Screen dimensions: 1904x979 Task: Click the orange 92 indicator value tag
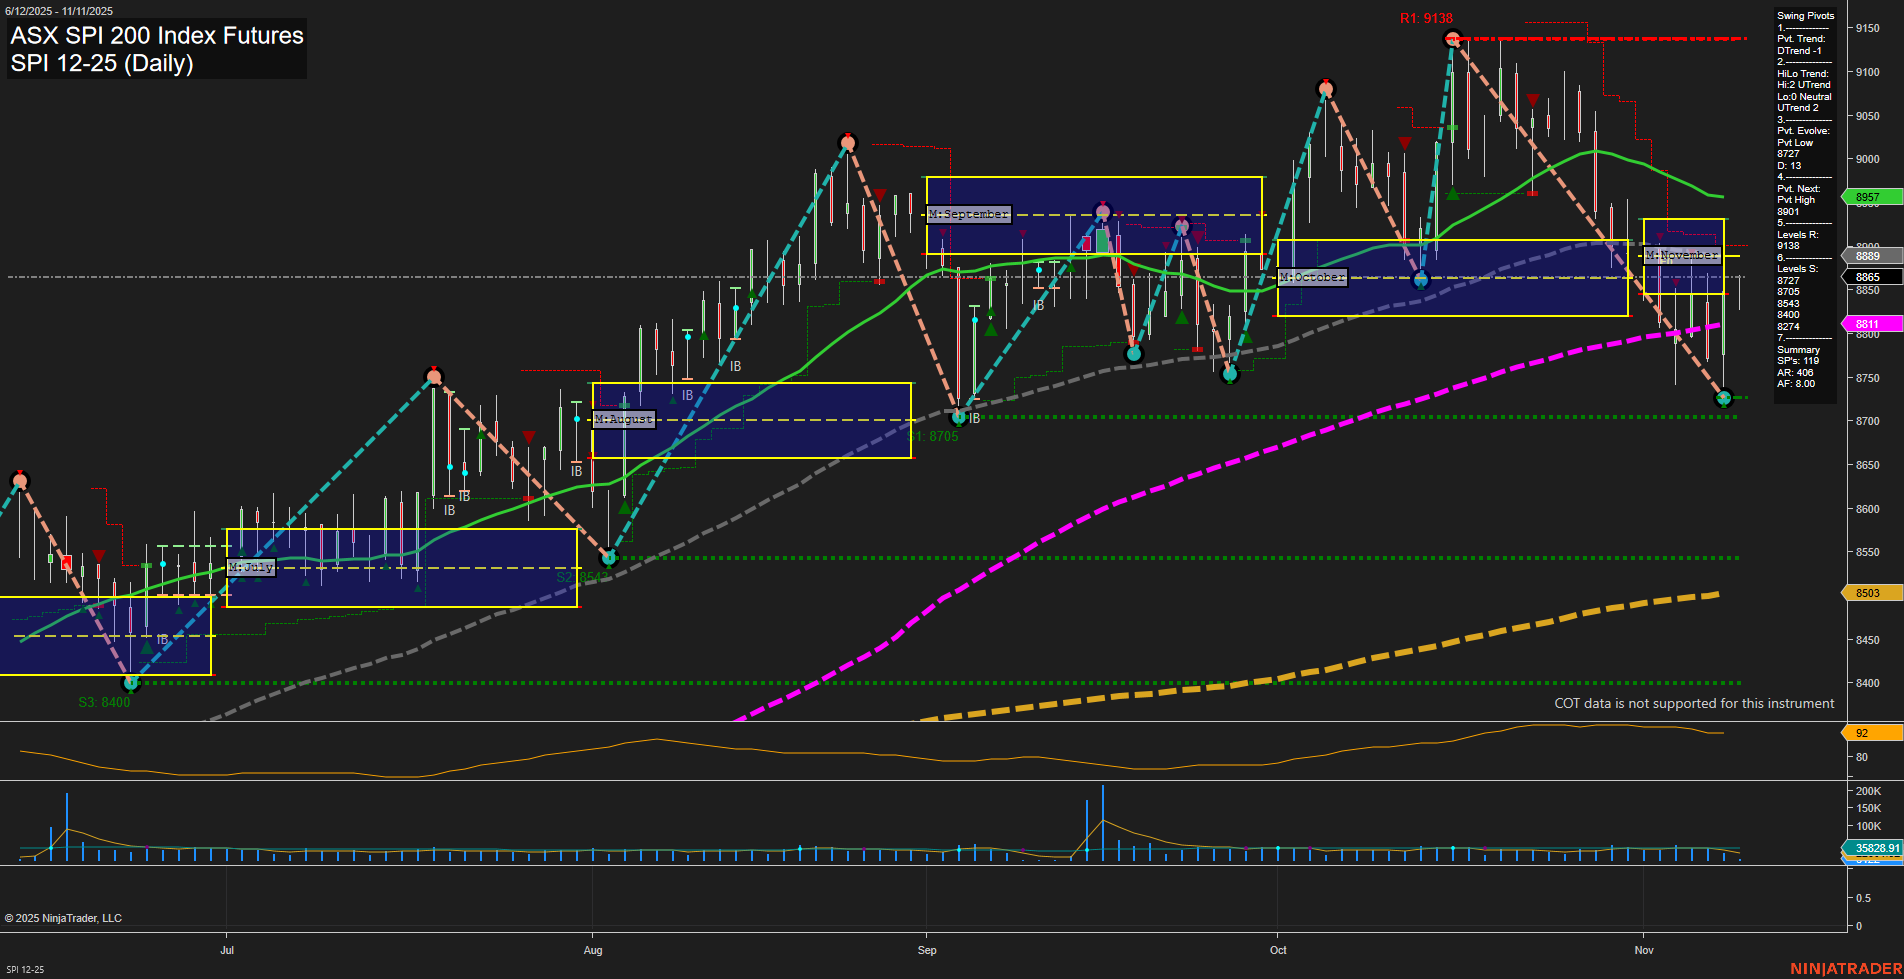[x=1873, y=733]
